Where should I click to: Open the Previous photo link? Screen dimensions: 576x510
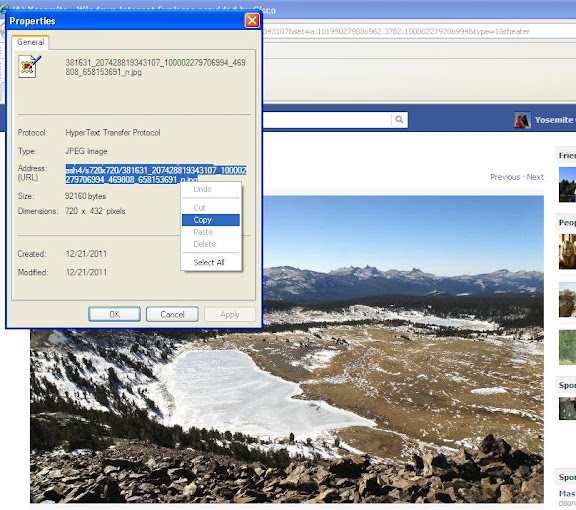coord(505,177)
